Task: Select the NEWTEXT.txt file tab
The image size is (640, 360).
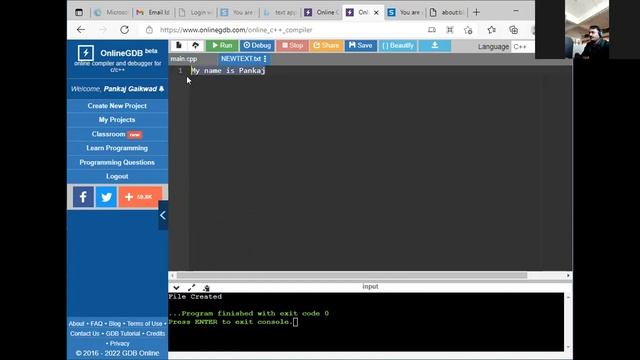Action: [x=240, y=59]
